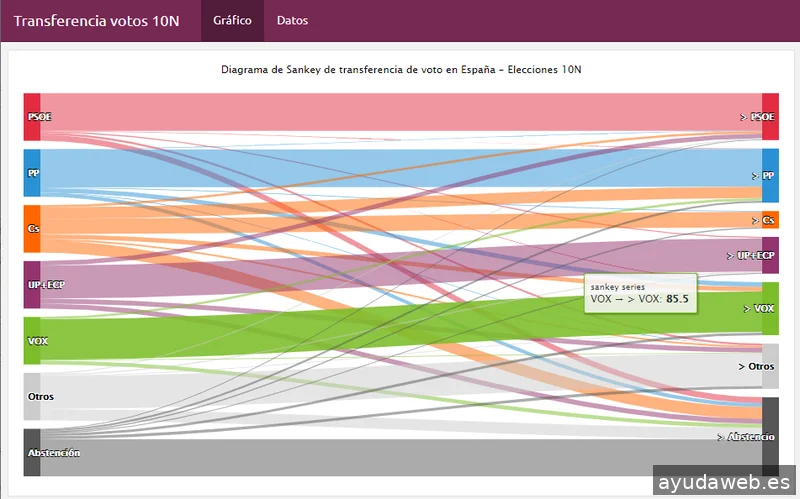Click the > Abstención destination node
Viewport: 800px width, 499px height.
point(770,436)
